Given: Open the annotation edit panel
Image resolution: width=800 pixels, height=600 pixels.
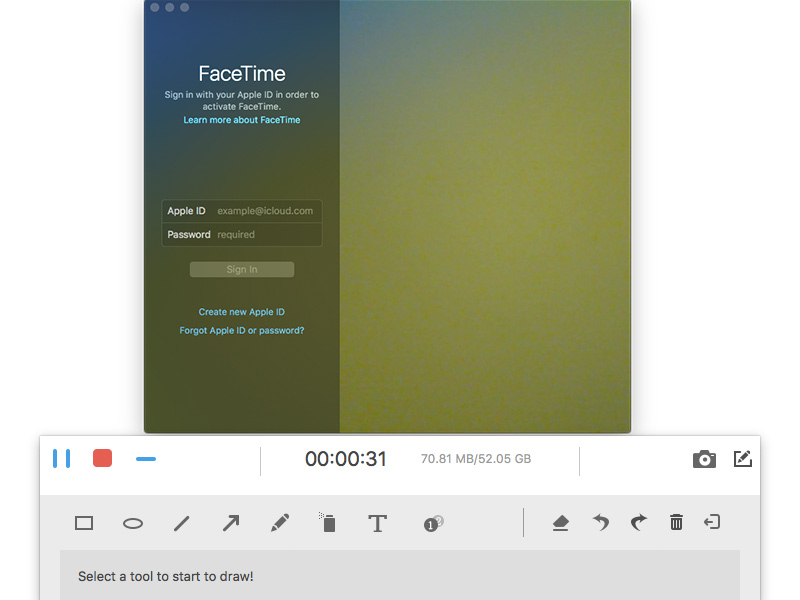Looking at the screenshot, I should [x=743, y=458].
